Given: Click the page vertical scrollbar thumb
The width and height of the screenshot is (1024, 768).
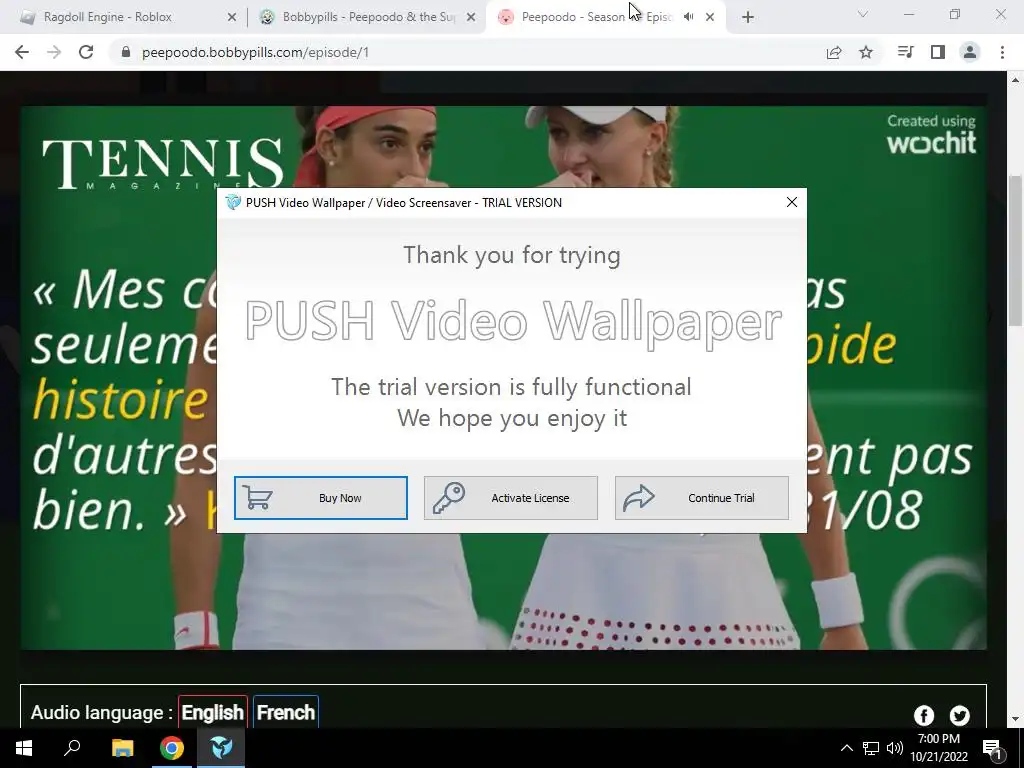Looking at the screenshot, I should (x=1015, y=250).
